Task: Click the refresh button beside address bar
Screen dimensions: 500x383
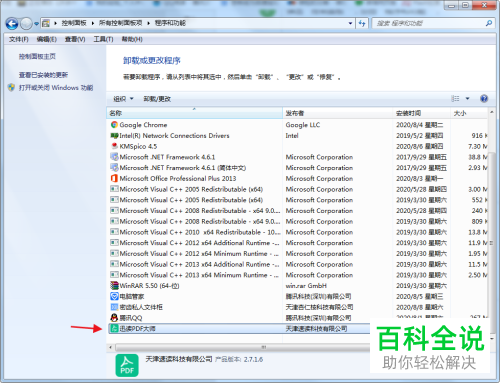Action: click(362, 23)
